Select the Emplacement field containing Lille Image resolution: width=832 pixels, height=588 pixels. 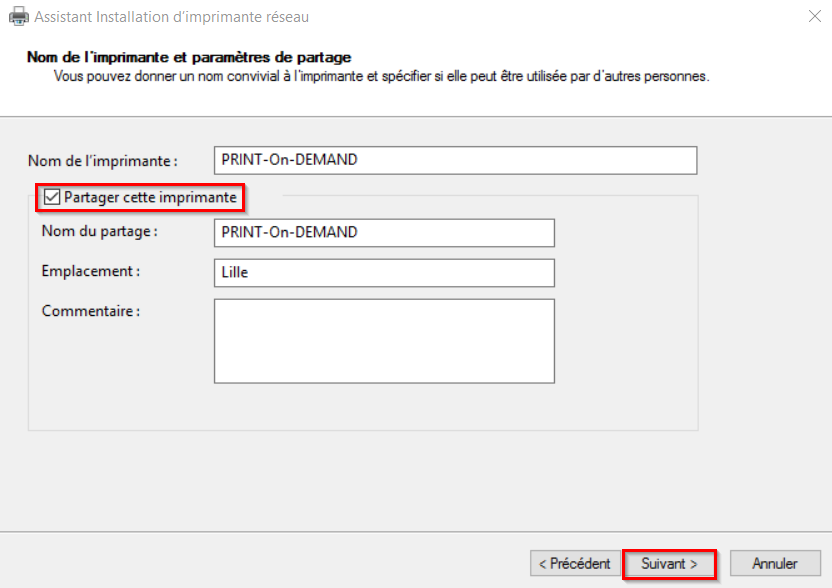tap(384, 273)
